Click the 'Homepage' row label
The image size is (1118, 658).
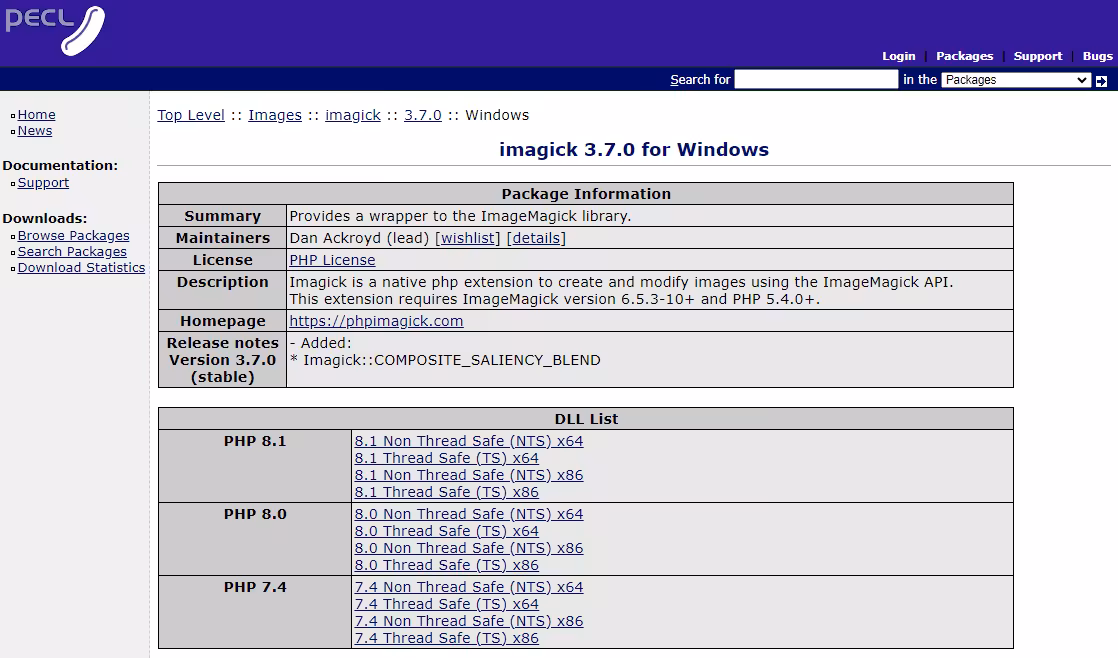(222, 321)
